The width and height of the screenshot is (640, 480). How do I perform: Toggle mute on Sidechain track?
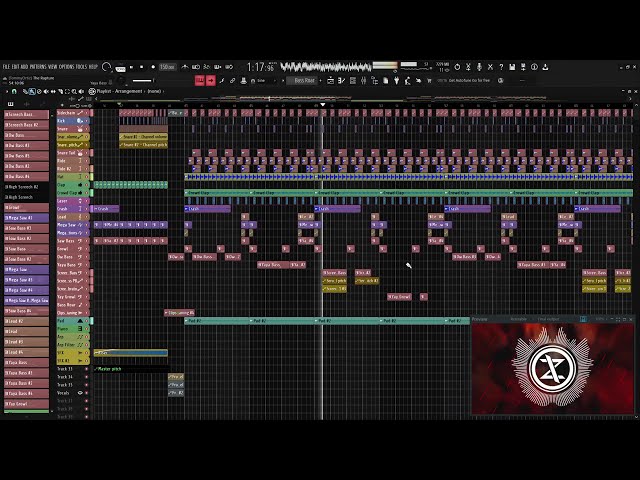87,113
